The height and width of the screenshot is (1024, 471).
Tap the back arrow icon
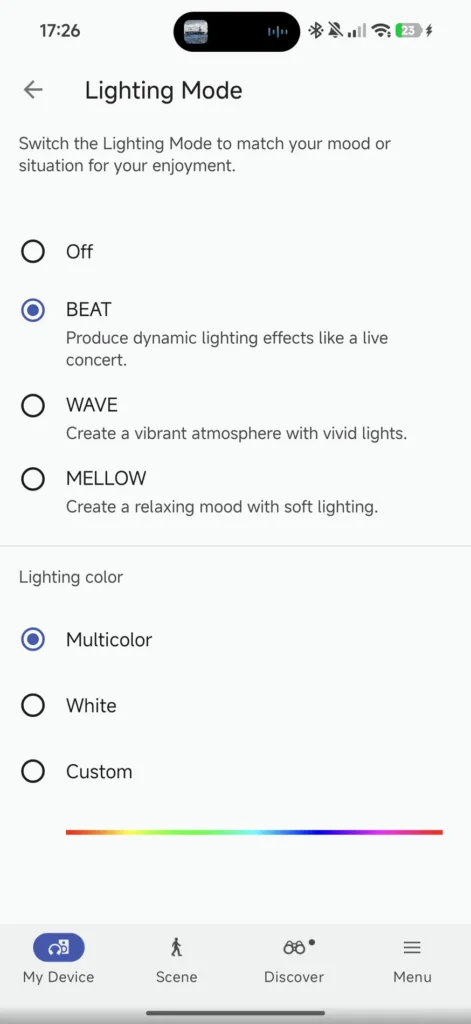pyautogui.click(x=33, y=90)
